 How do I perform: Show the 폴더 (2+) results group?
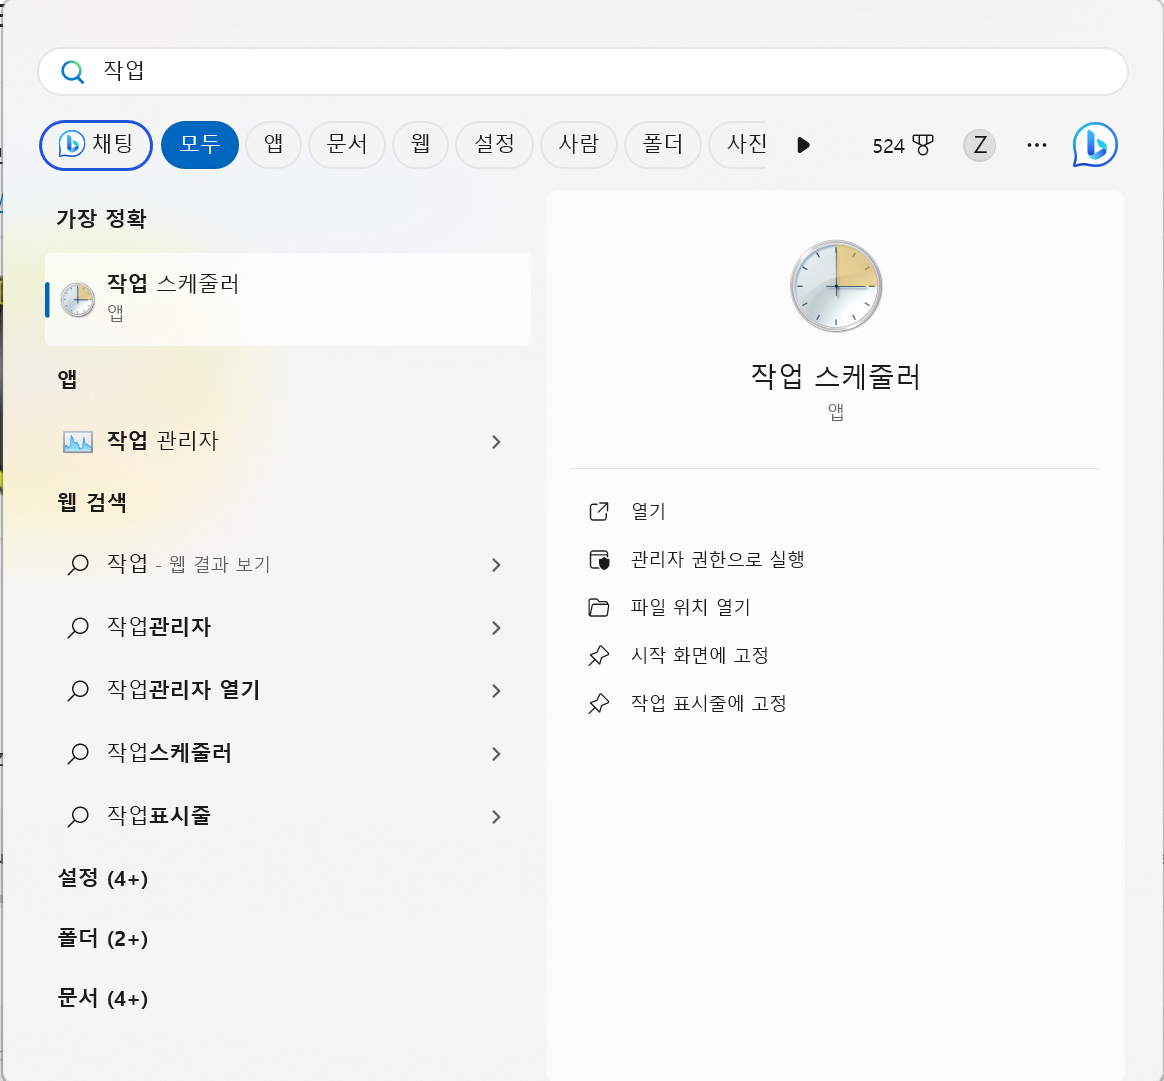click(x=103, y=938)
